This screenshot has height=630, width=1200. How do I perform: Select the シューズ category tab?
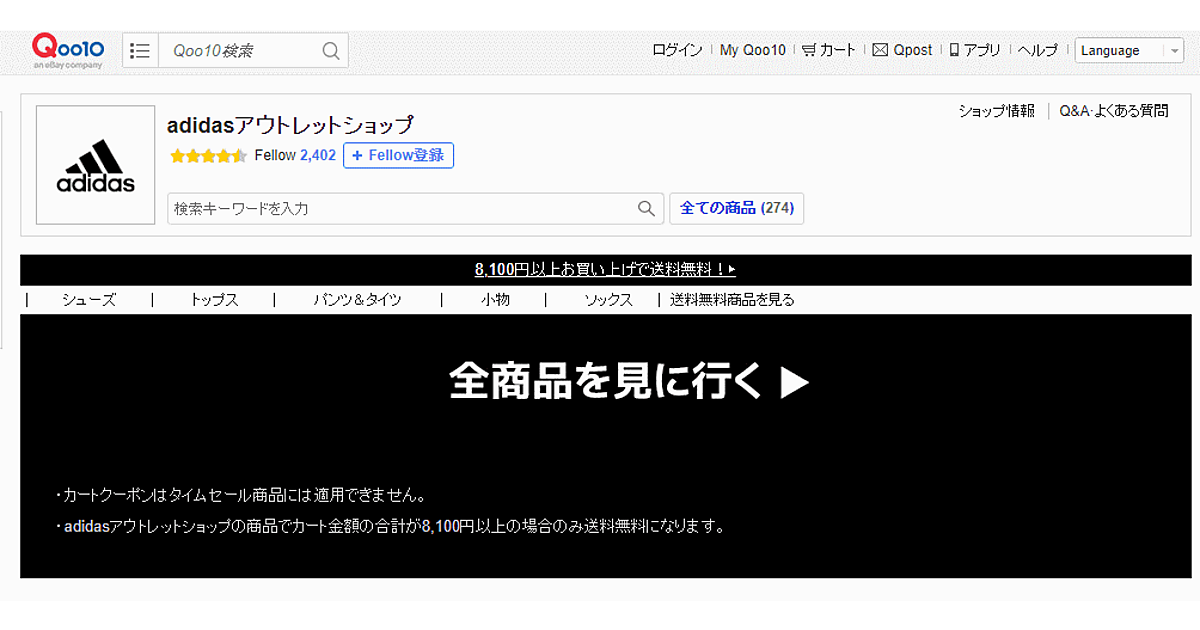89,300
